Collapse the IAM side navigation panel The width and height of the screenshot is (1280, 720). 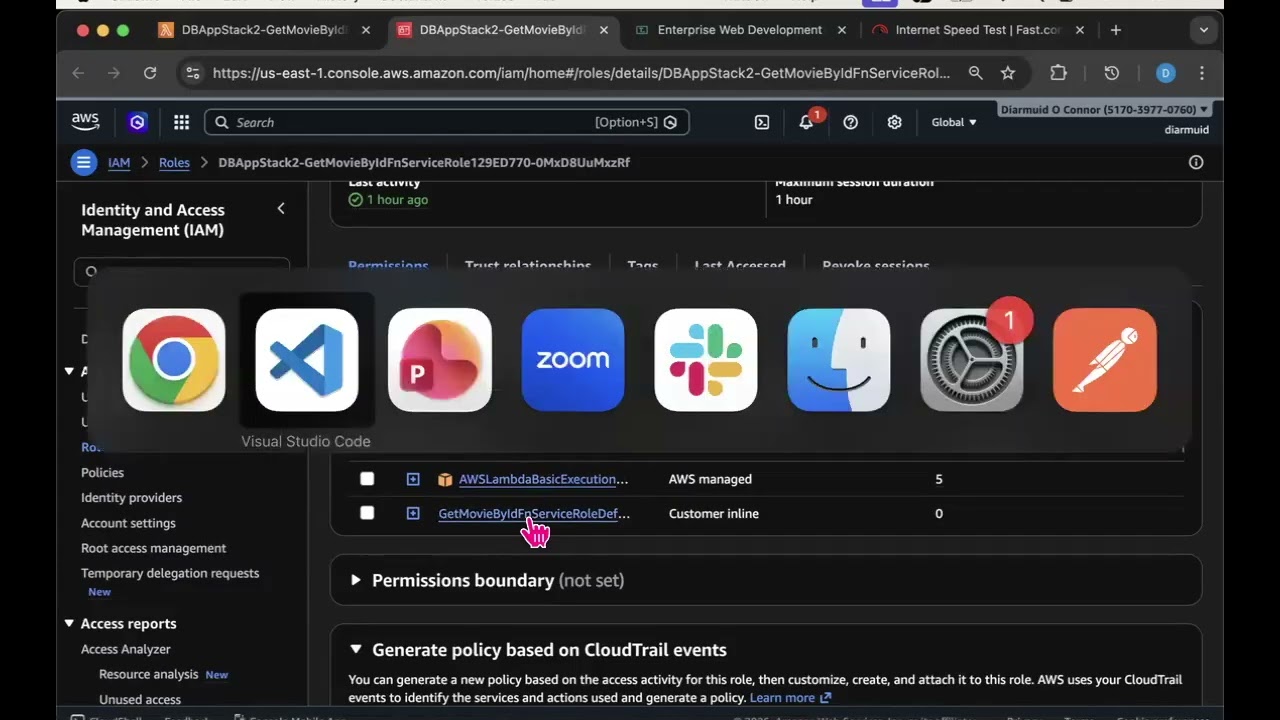[281, 208]
